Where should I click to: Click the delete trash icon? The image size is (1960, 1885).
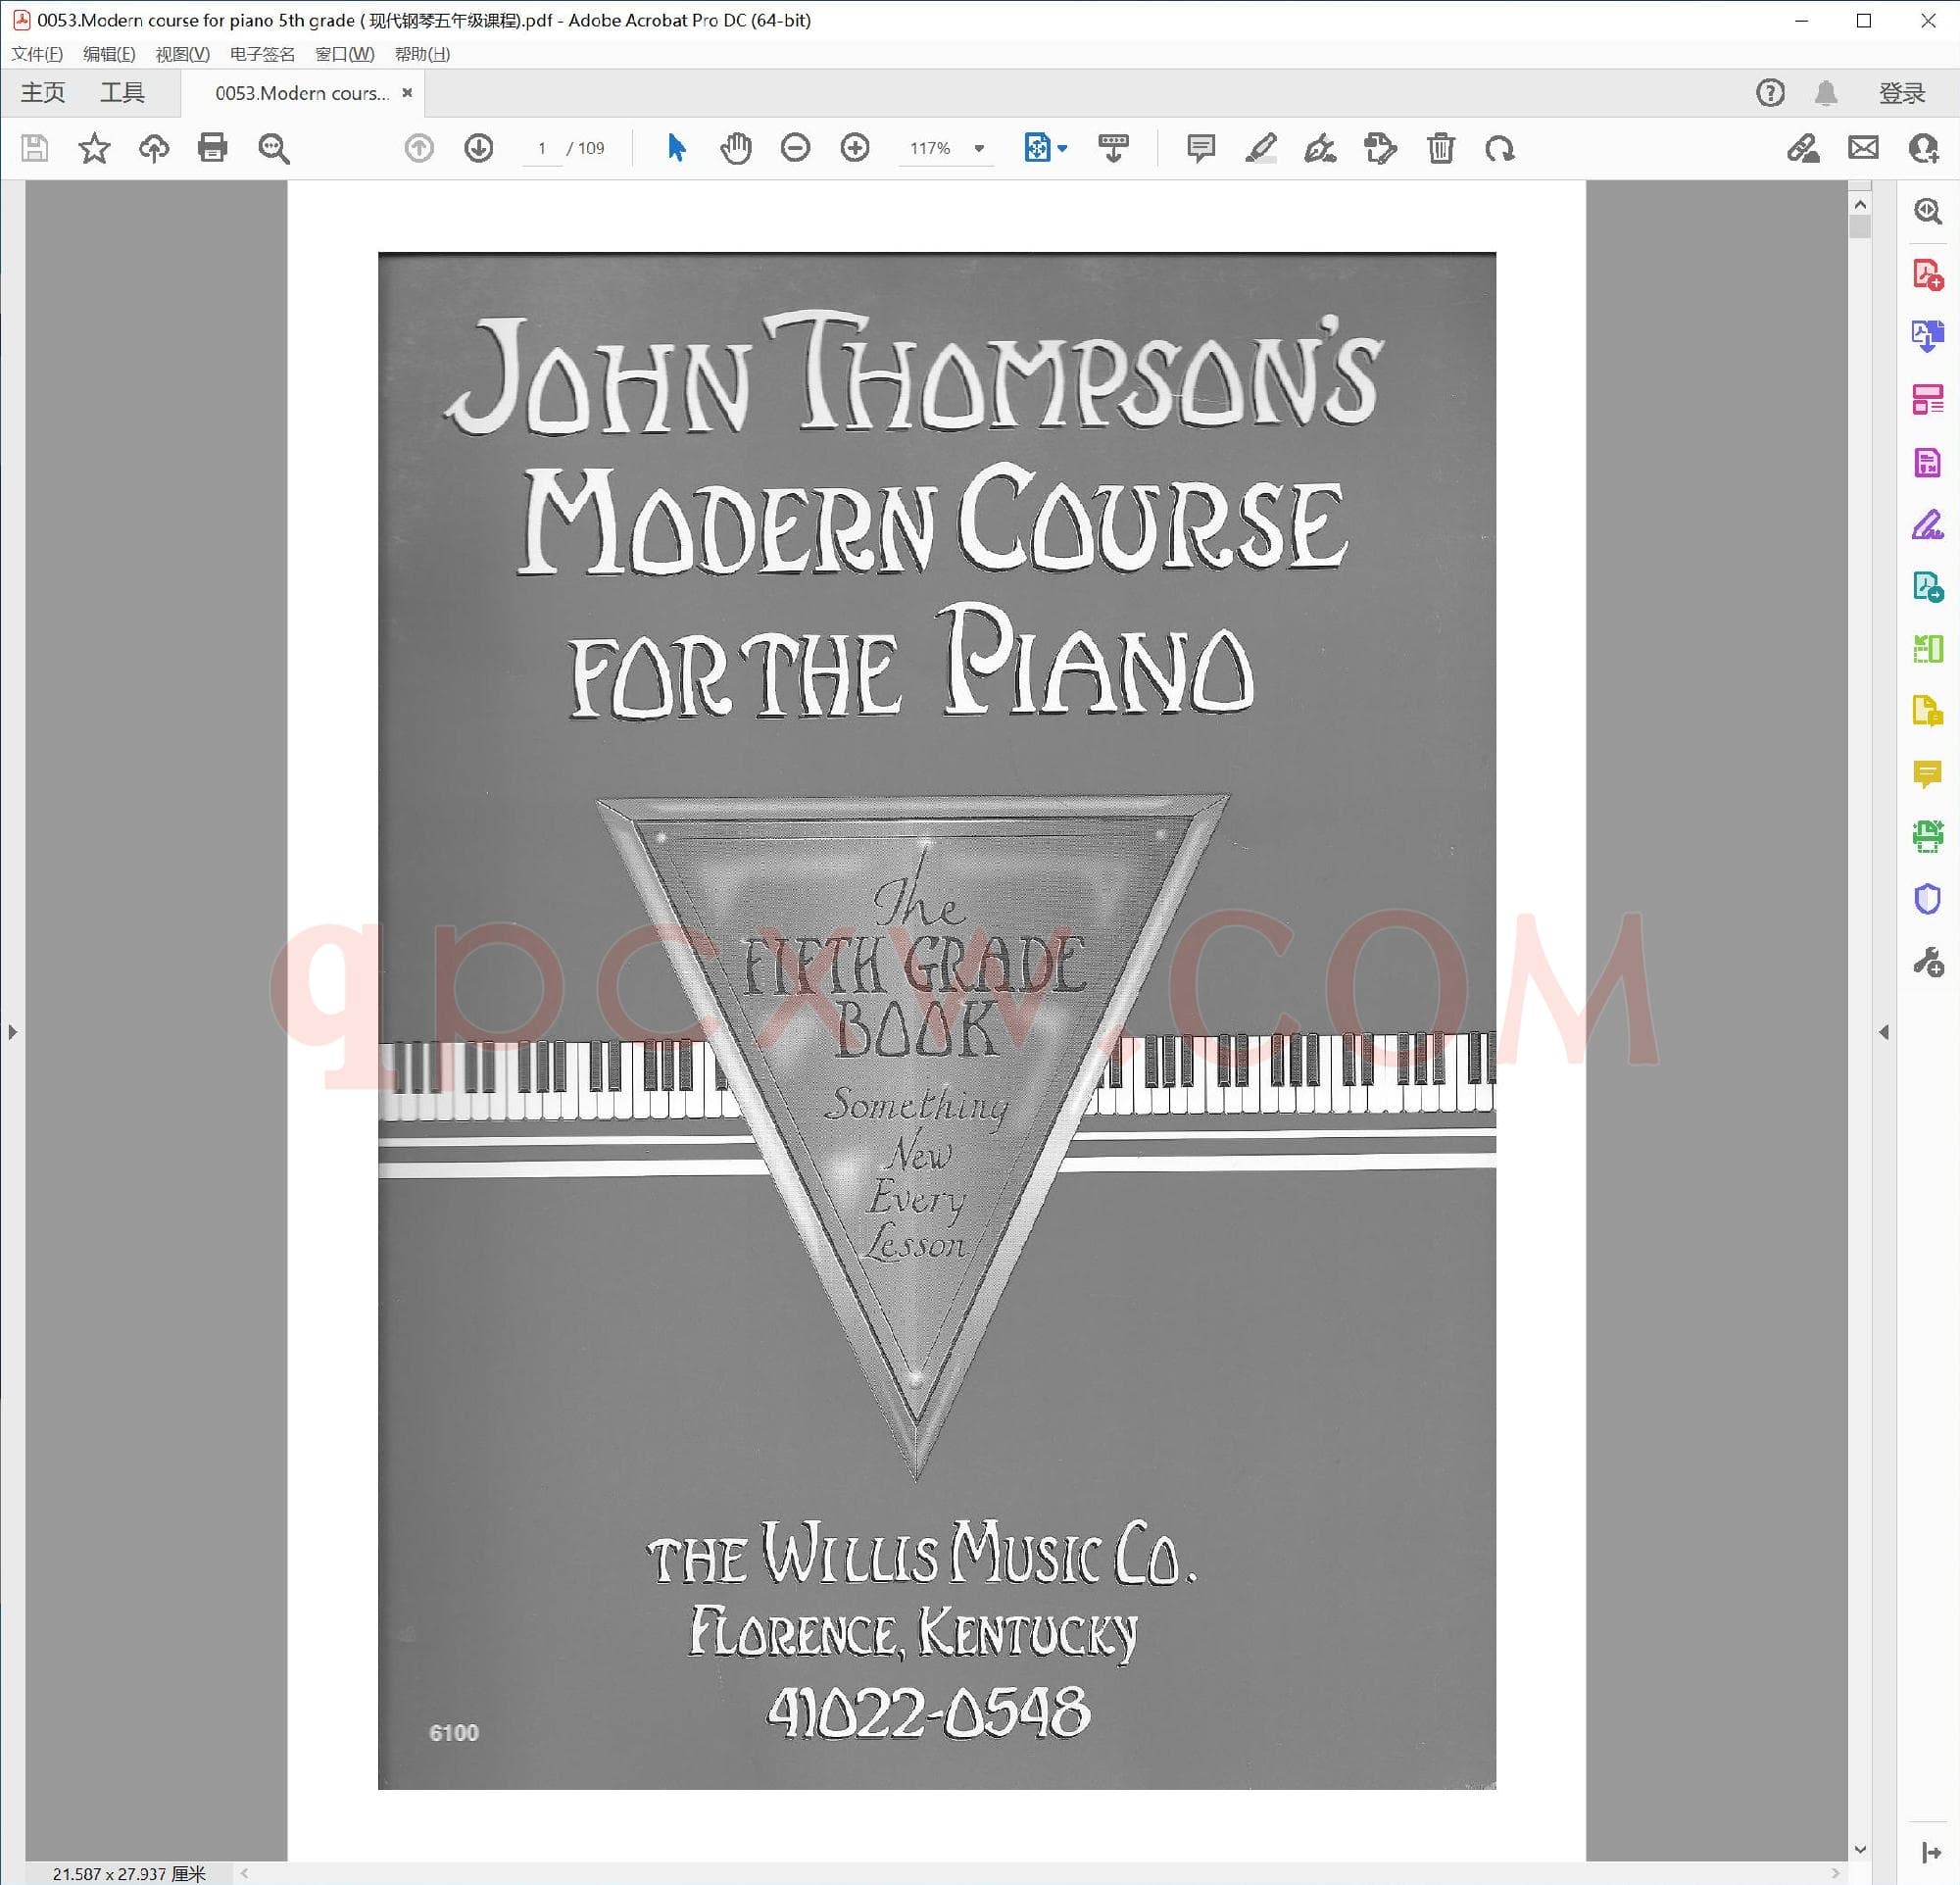pyautogui.click(x=1440, y=148)
